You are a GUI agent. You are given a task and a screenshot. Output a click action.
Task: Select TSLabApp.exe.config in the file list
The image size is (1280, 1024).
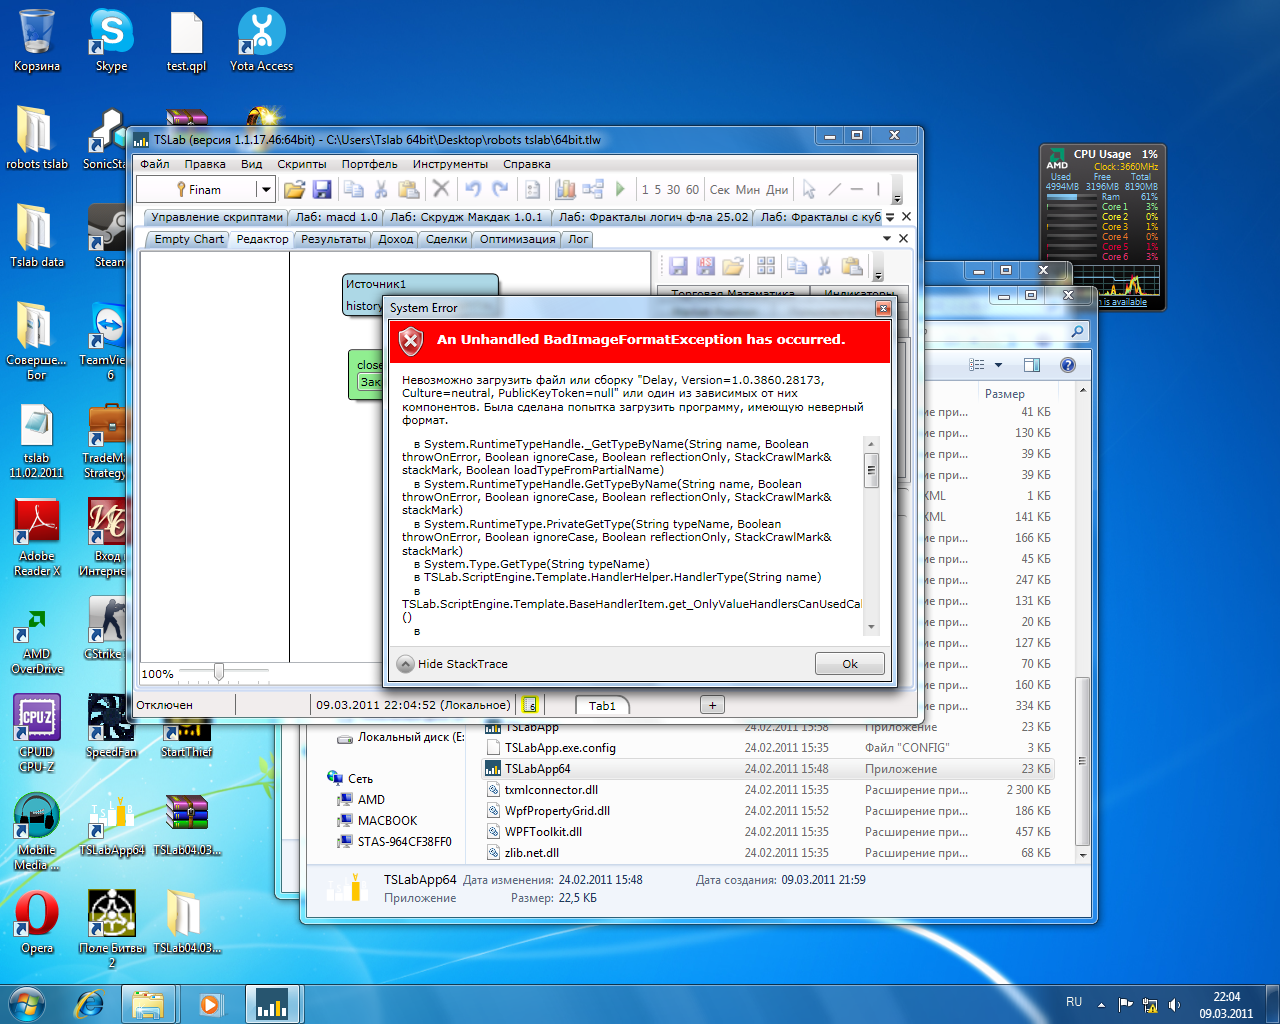click(560, 748)
